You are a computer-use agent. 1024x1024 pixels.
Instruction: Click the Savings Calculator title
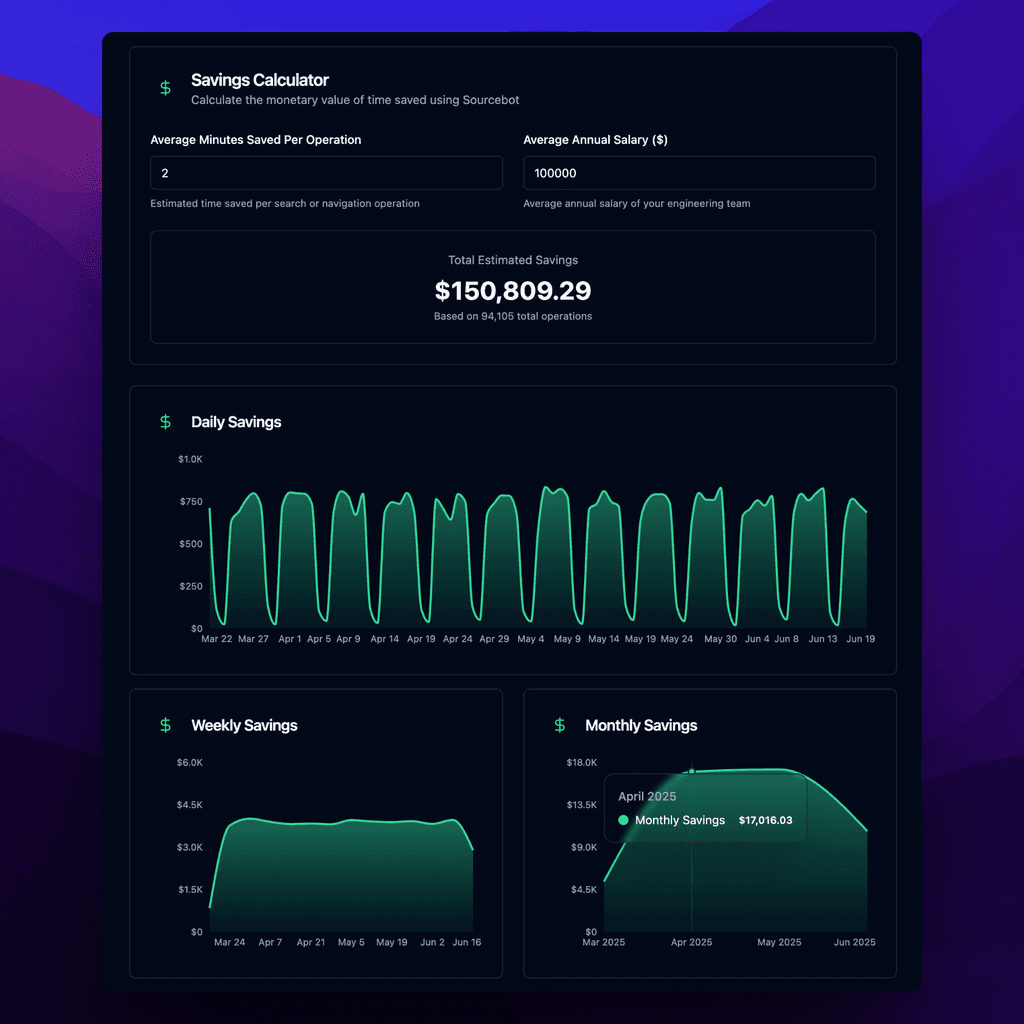(259, 80)
